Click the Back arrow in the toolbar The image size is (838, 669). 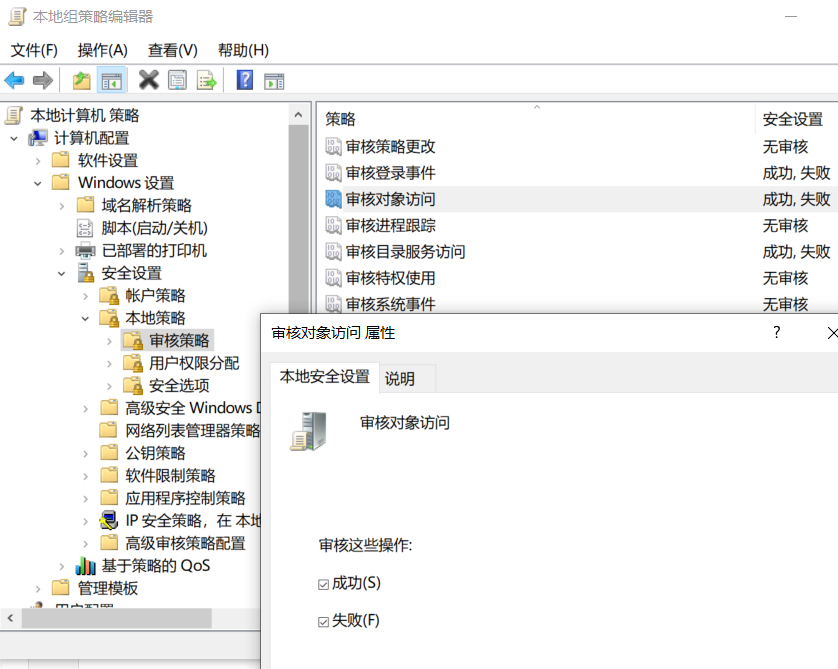tap(14, 81)
